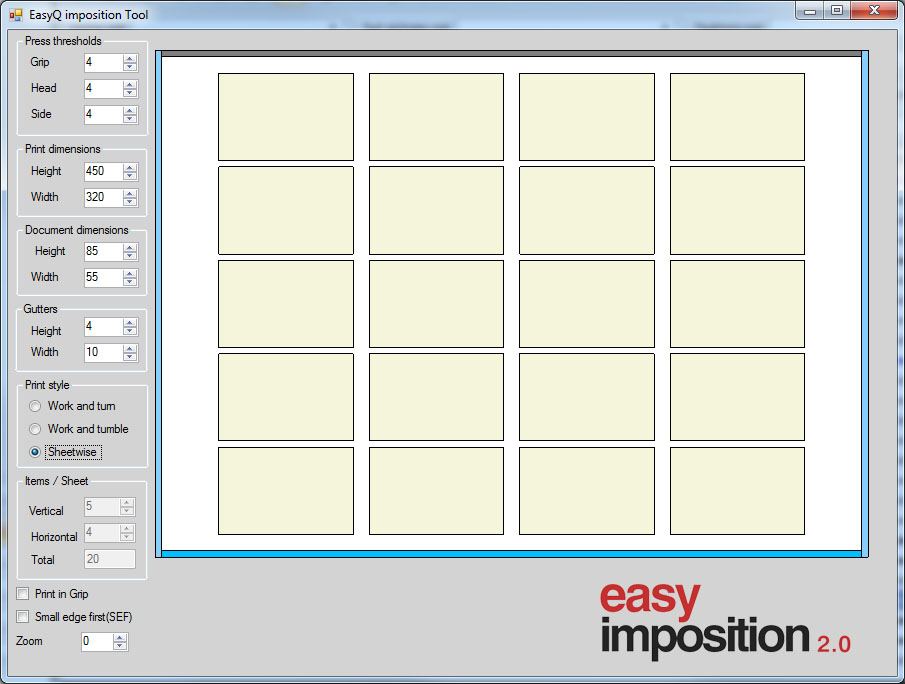Image resolution: width=905 pixels, height=684 pixels.
Task: Click Gutters Width field showing 10
Action: 104,353
